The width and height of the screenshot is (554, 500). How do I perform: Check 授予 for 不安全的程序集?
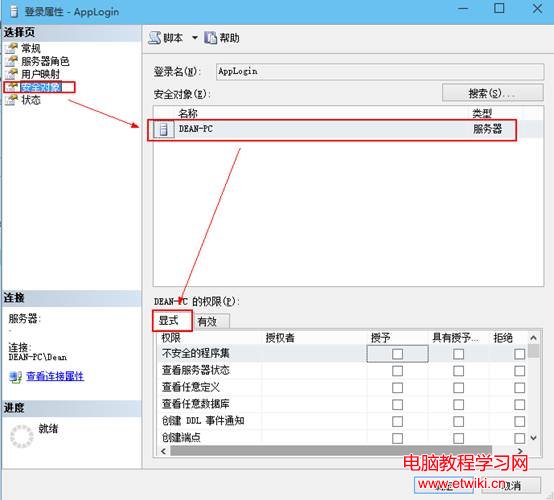click(397, 354)
